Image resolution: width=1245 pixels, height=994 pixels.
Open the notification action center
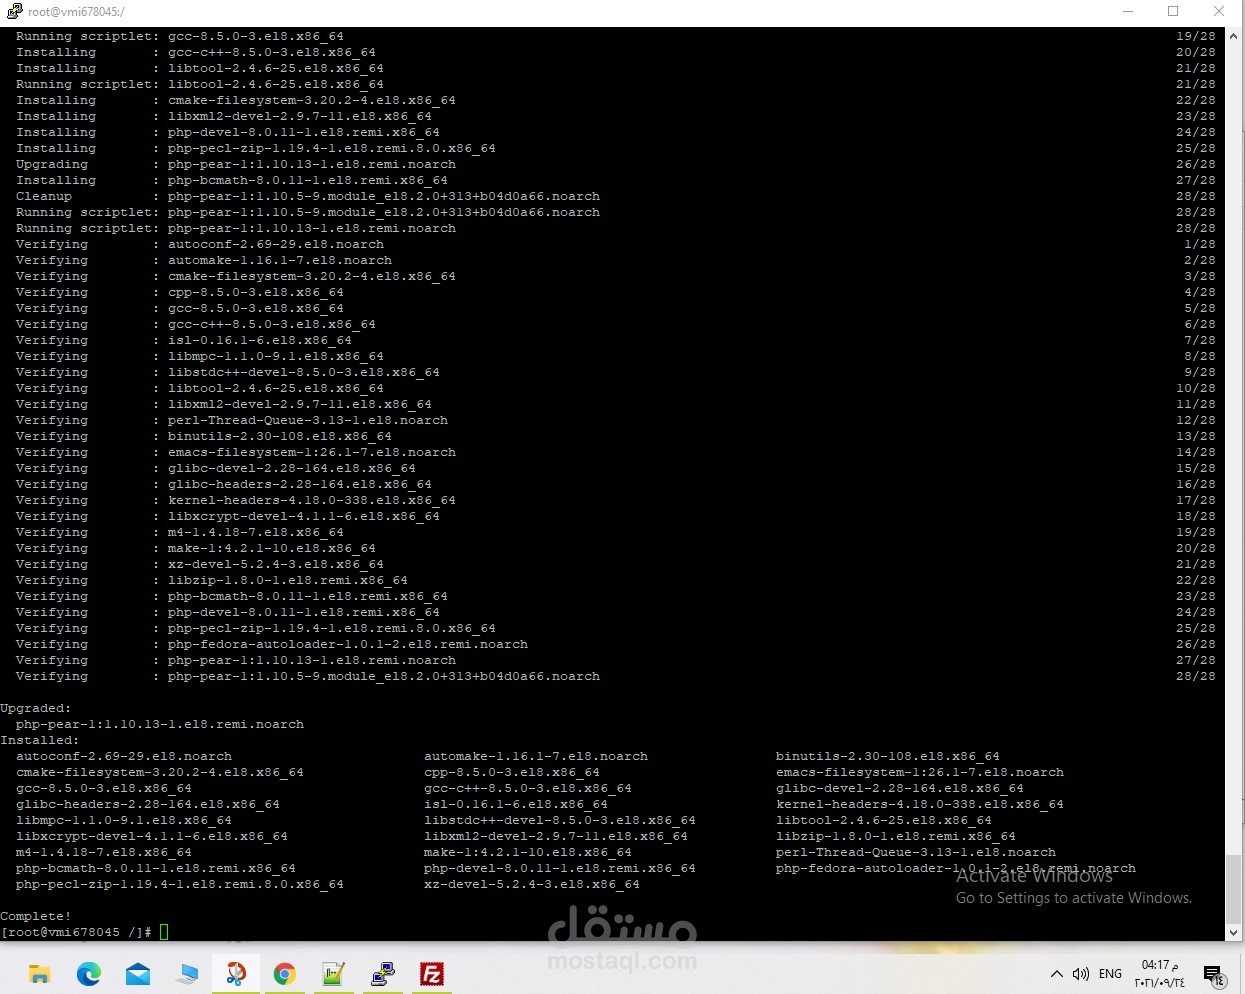coord(1215,975)
